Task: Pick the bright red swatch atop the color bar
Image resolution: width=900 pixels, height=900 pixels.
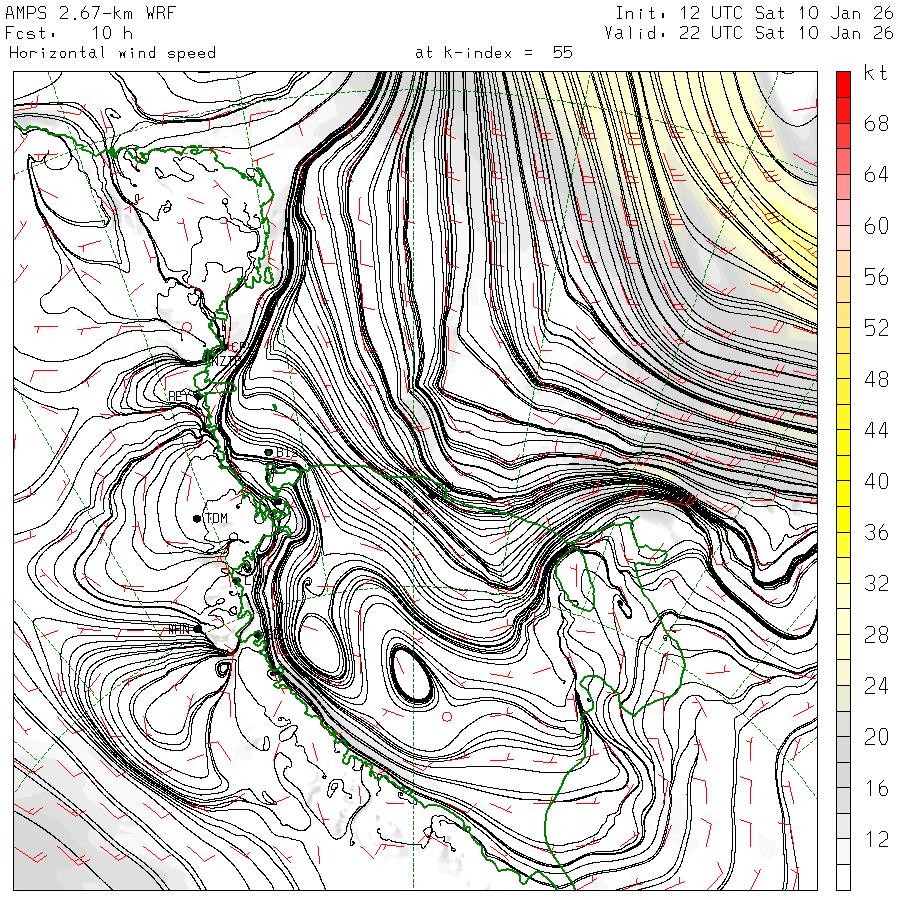Action: pyautogui.click(x=843, y=84)
